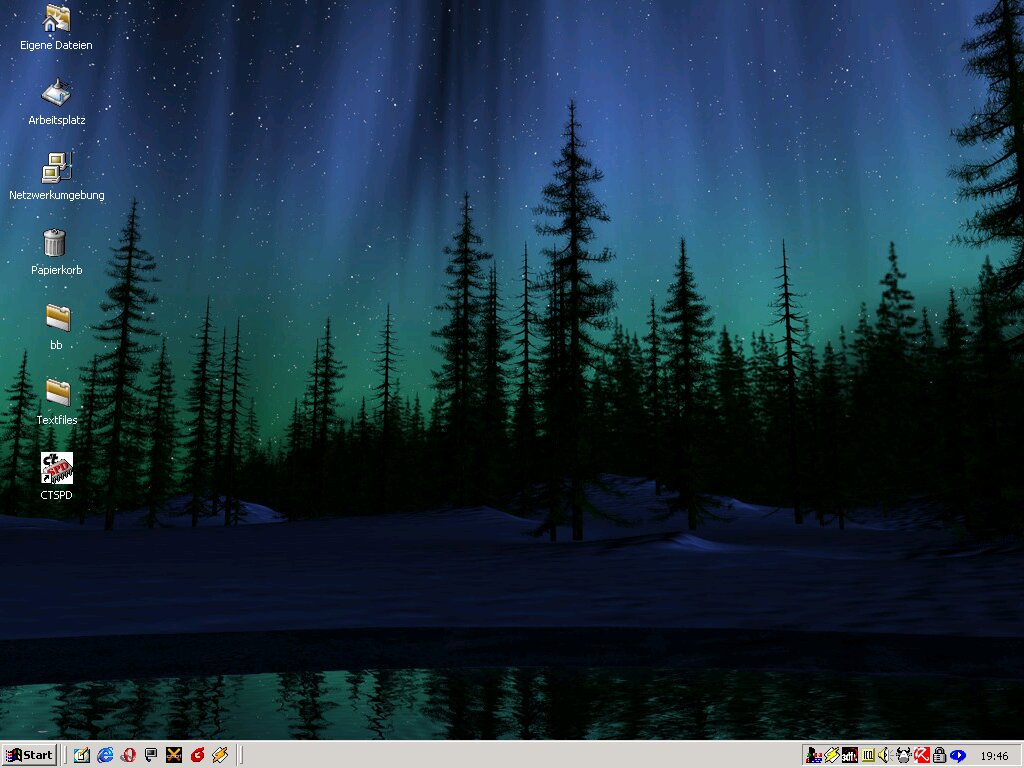The image size is (1024, 768).
Task: Click the volume speaker tray icon
Action: (x=884, y=756)
